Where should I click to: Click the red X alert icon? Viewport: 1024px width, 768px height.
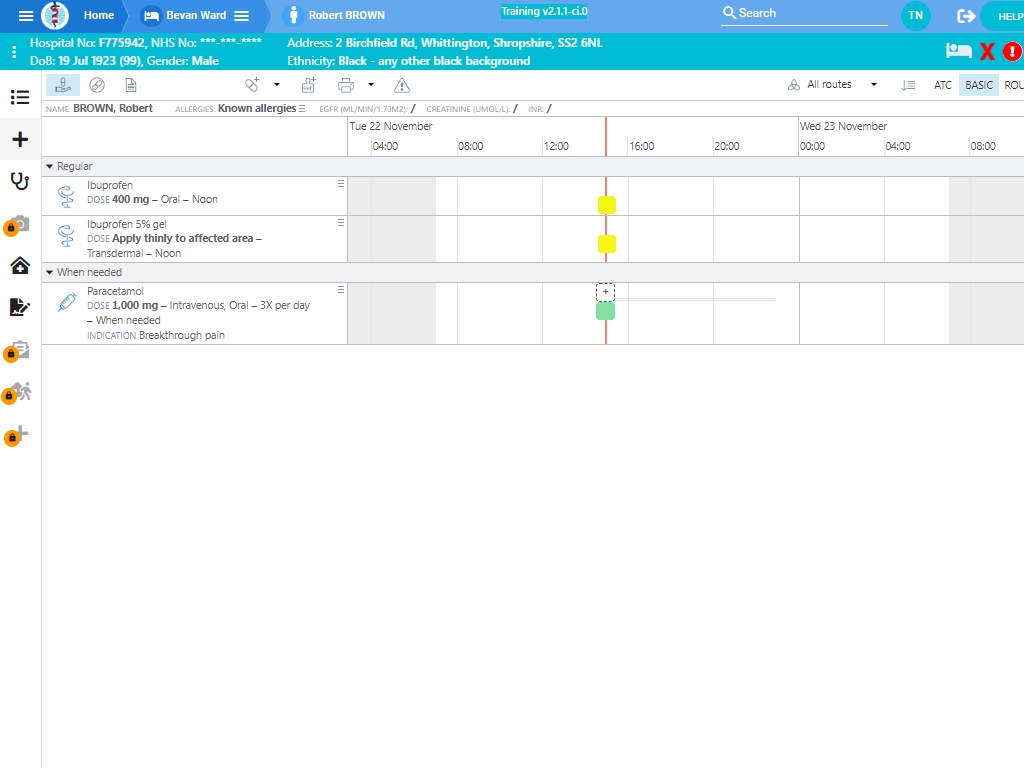[x=987, y=52]
